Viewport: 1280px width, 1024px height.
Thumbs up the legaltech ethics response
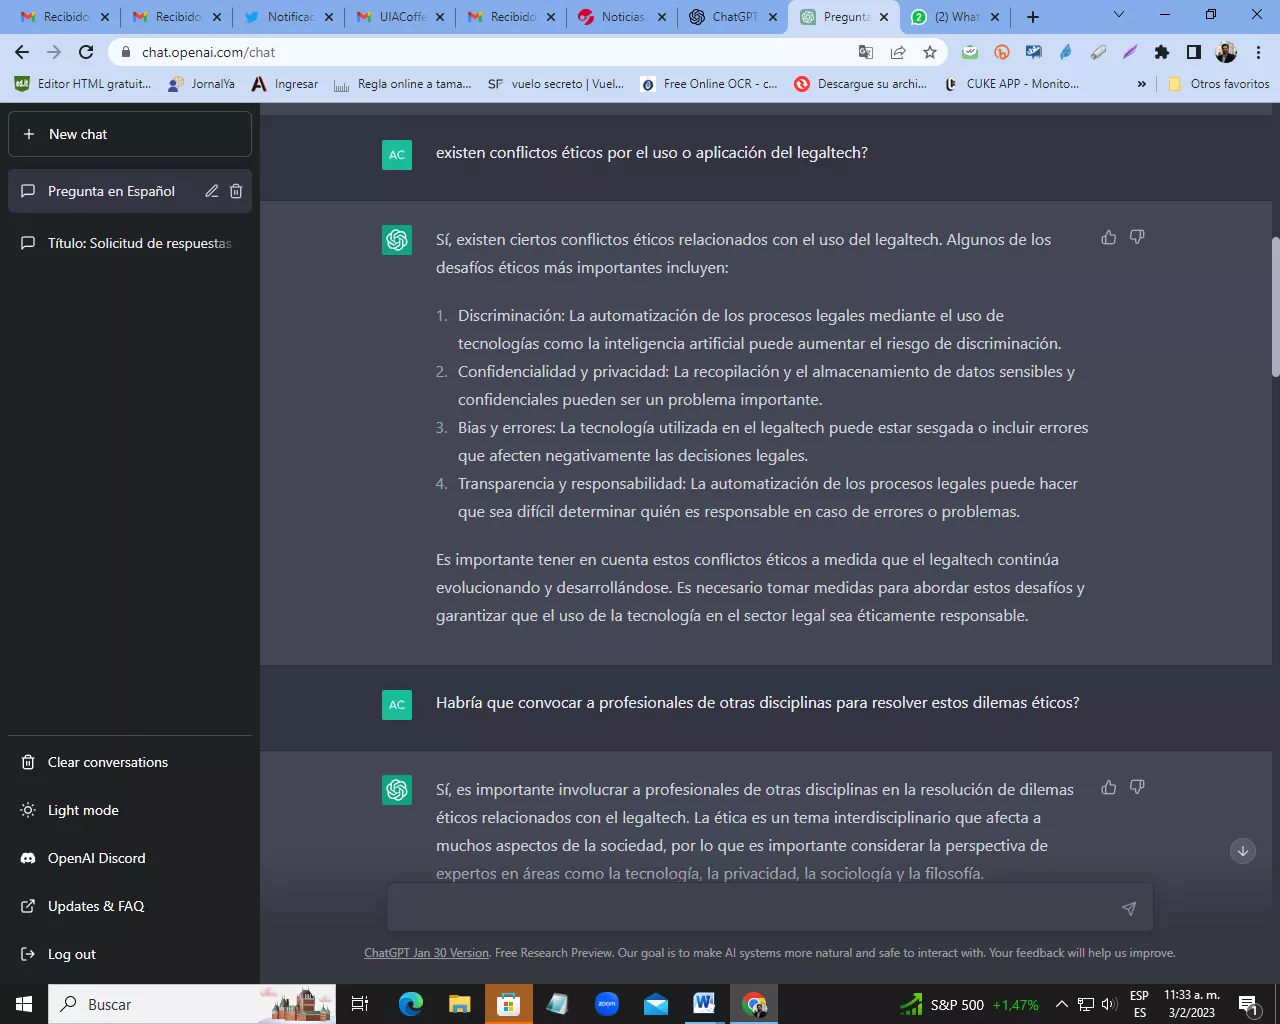tap(1108, 237)
